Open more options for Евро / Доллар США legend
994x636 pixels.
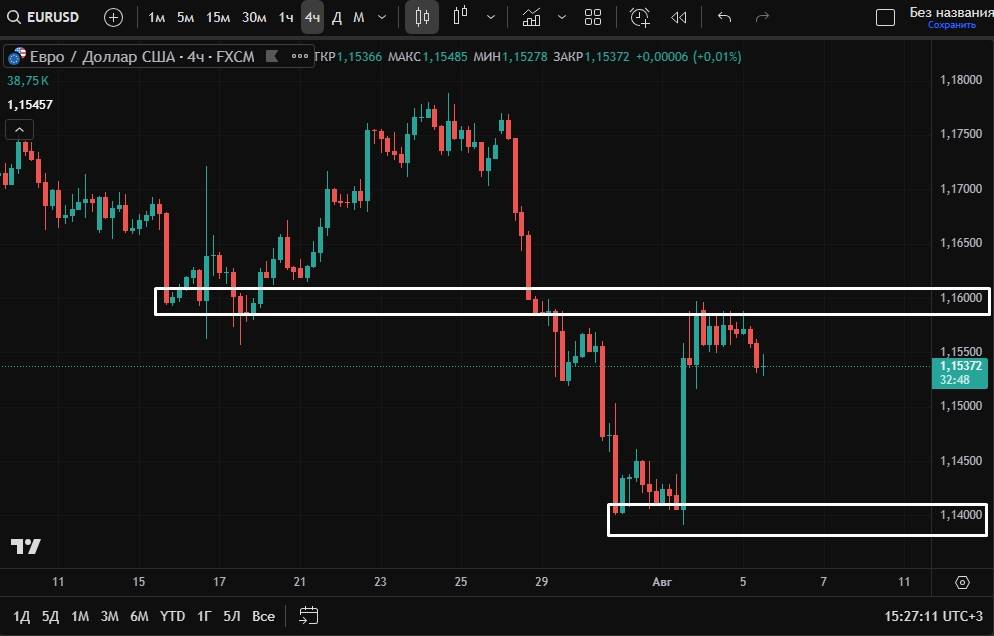pyautogui.click(x=300, y=57)
